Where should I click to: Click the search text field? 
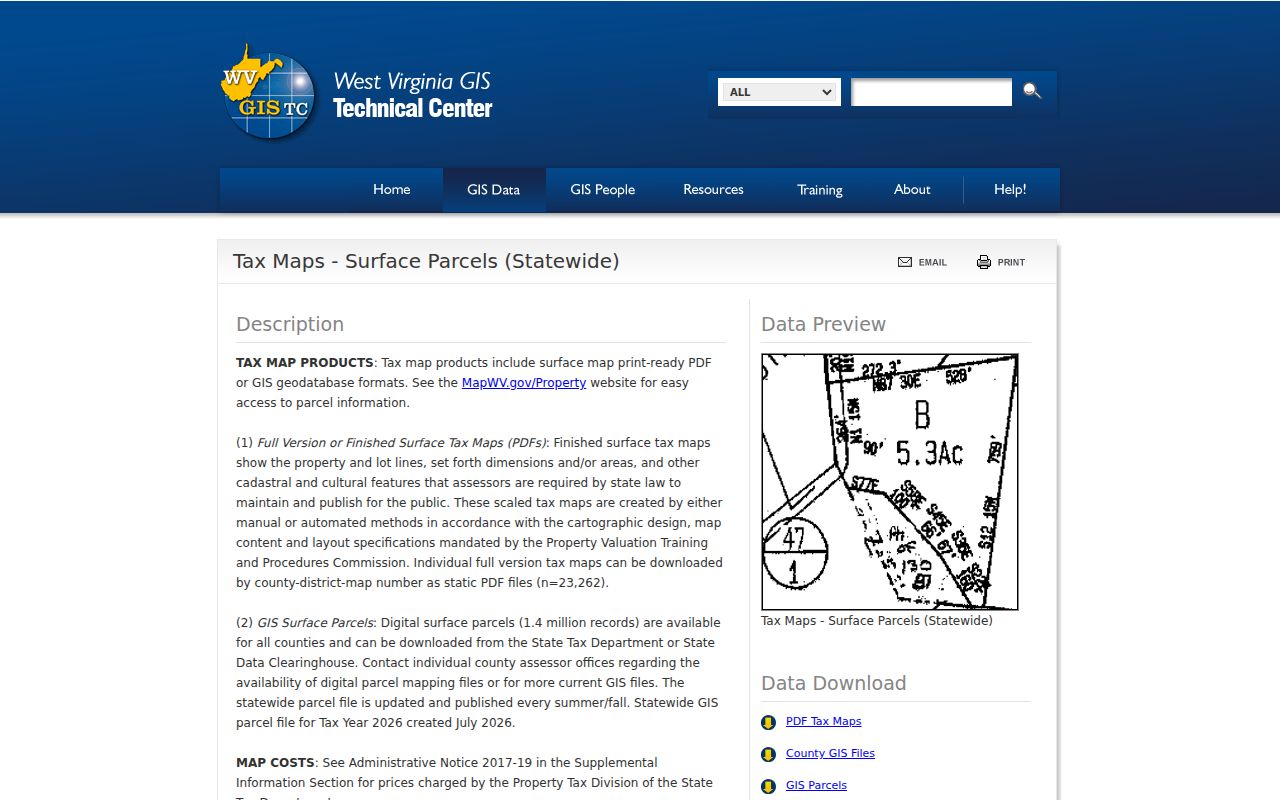[x=931, y=92]
